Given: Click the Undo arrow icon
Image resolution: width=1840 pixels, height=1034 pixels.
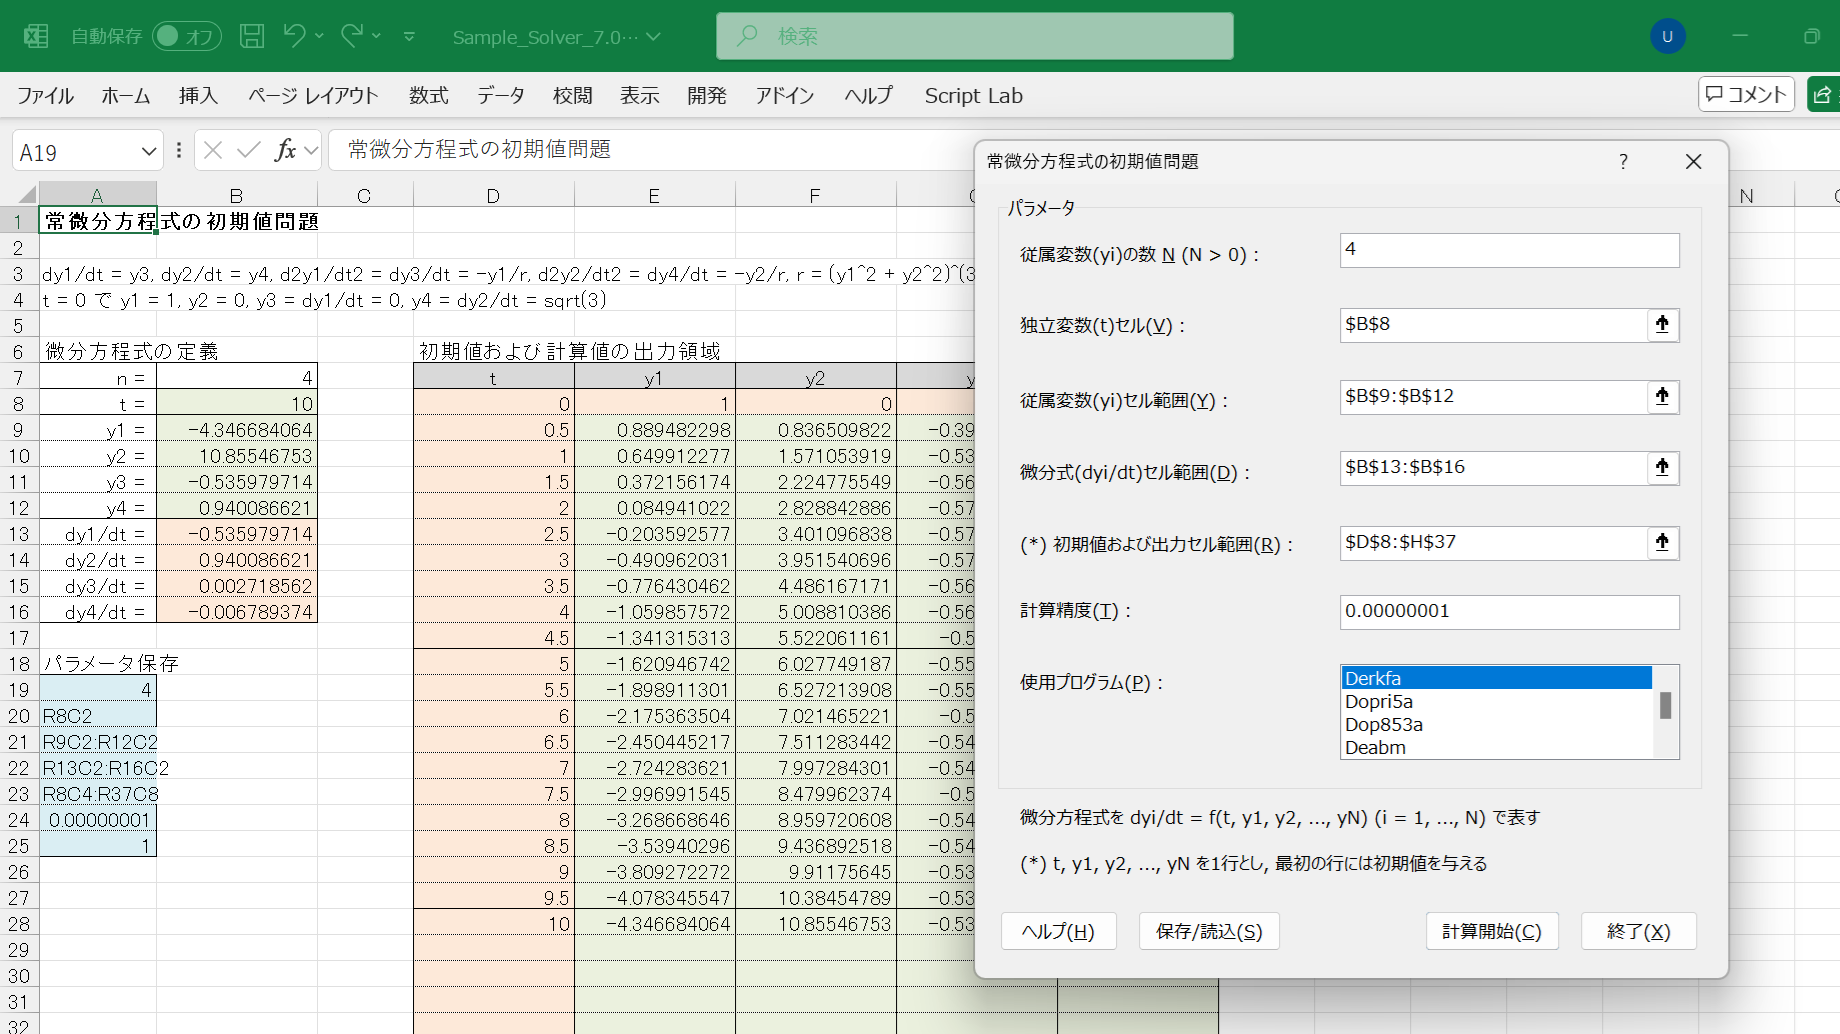Looking at the screenshot, I should (x=293, y=36).
